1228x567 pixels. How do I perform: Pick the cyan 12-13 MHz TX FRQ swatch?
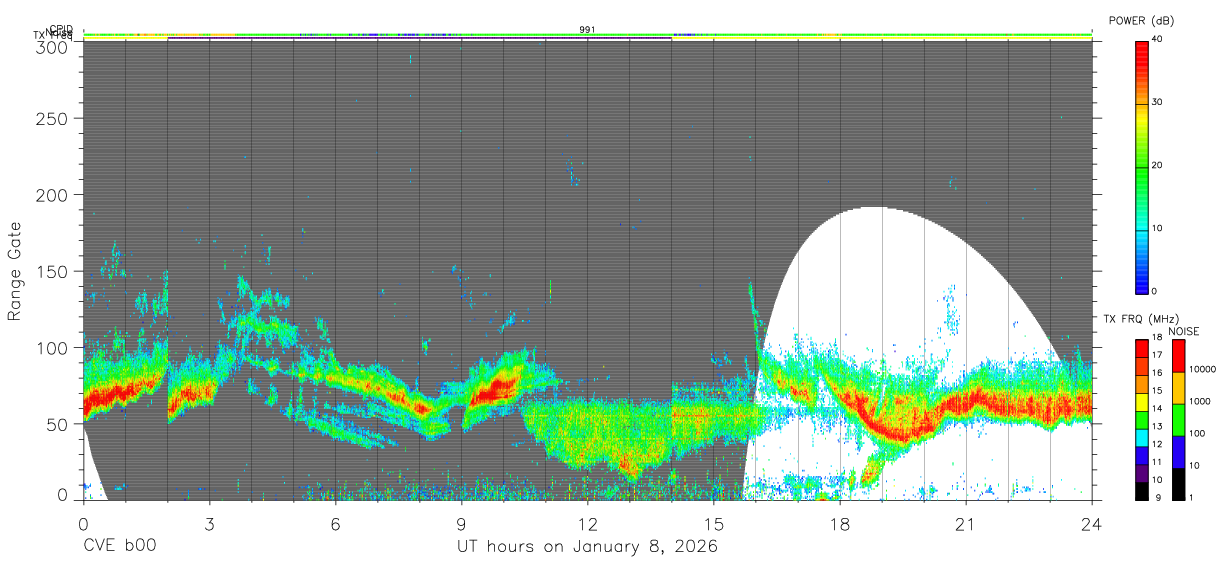point(1142,438)
